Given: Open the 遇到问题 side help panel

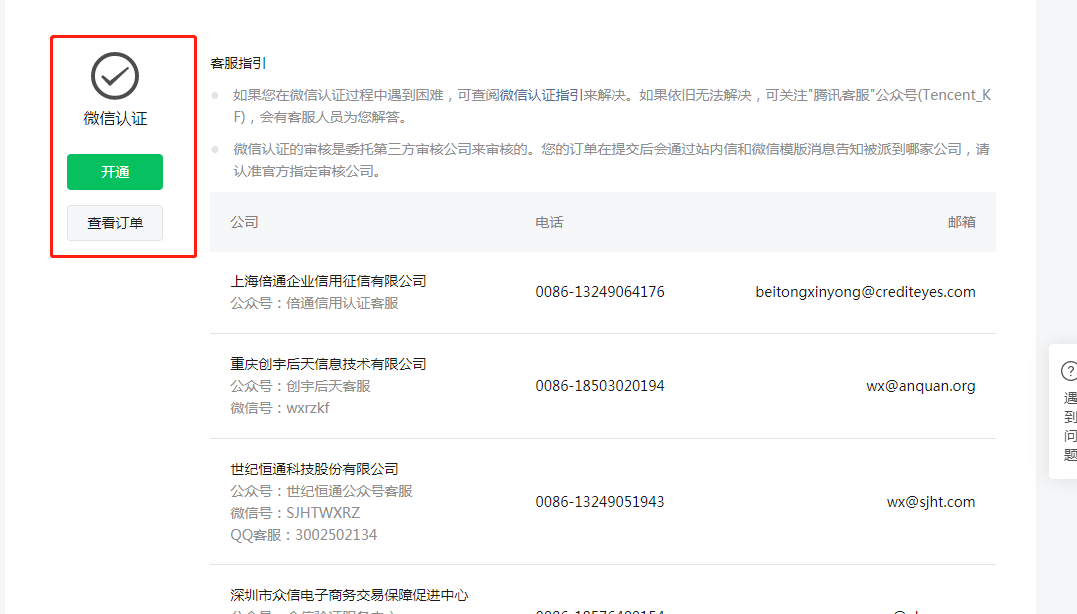Looking at the screenshot, I should pos(1064,411).
